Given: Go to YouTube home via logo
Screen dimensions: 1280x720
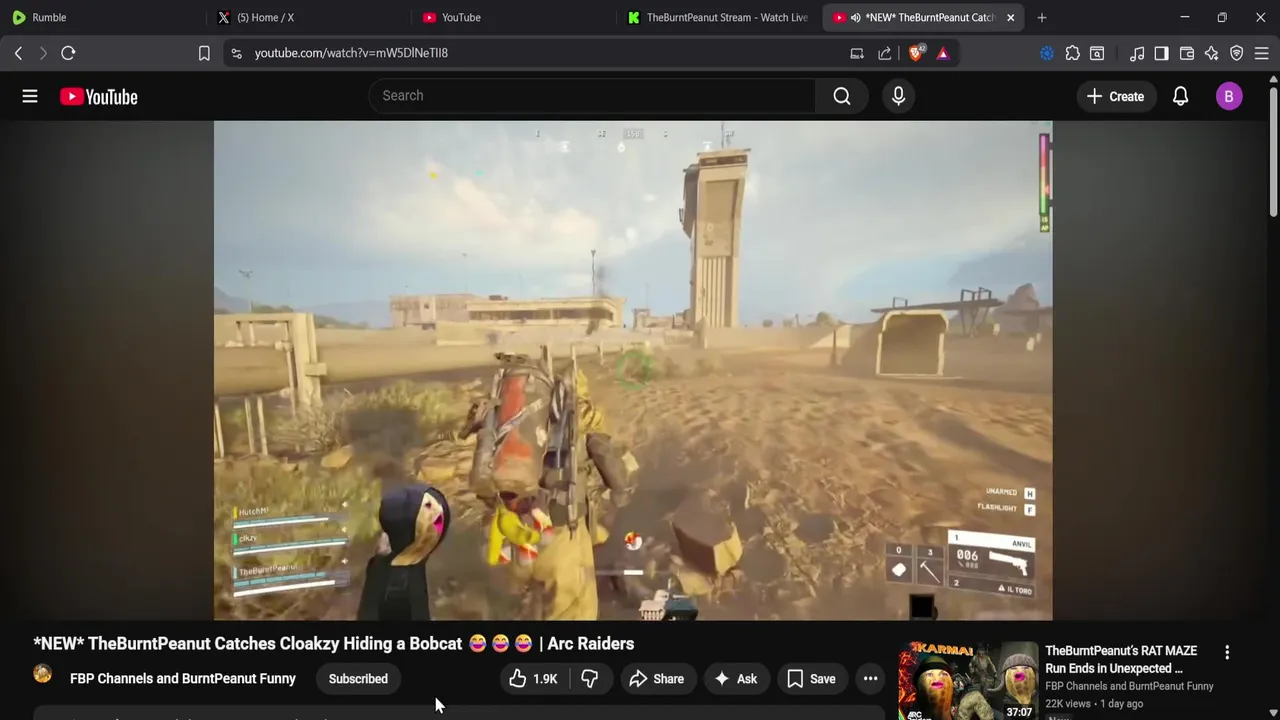Looking at the screenshot, I should (99, 96).
